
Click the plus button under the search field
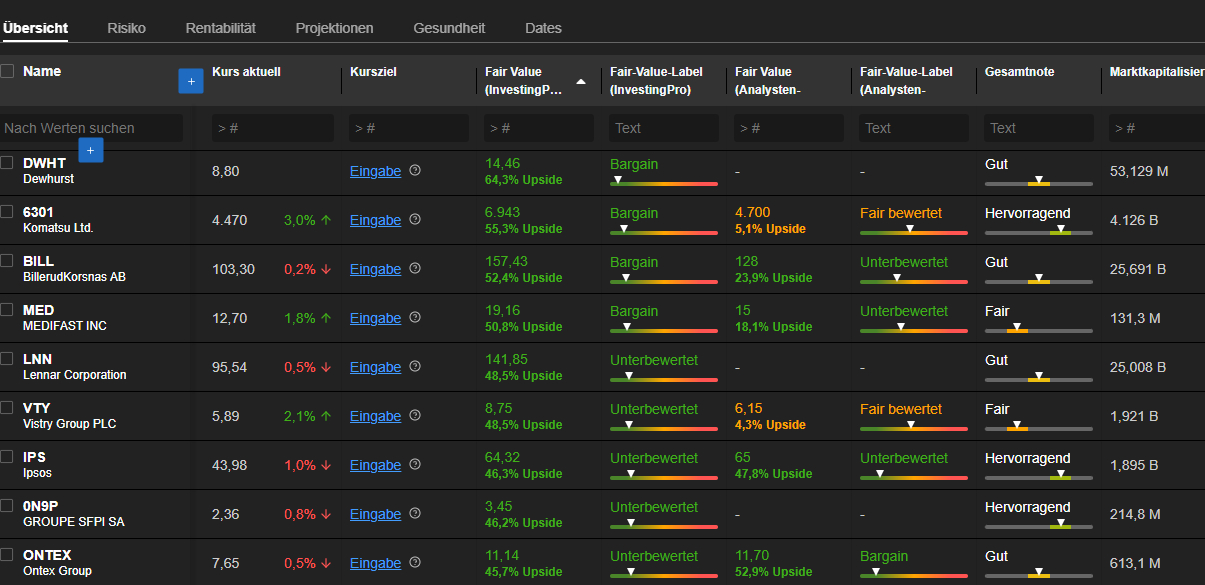pyautogui.click(x=90, y=150)
